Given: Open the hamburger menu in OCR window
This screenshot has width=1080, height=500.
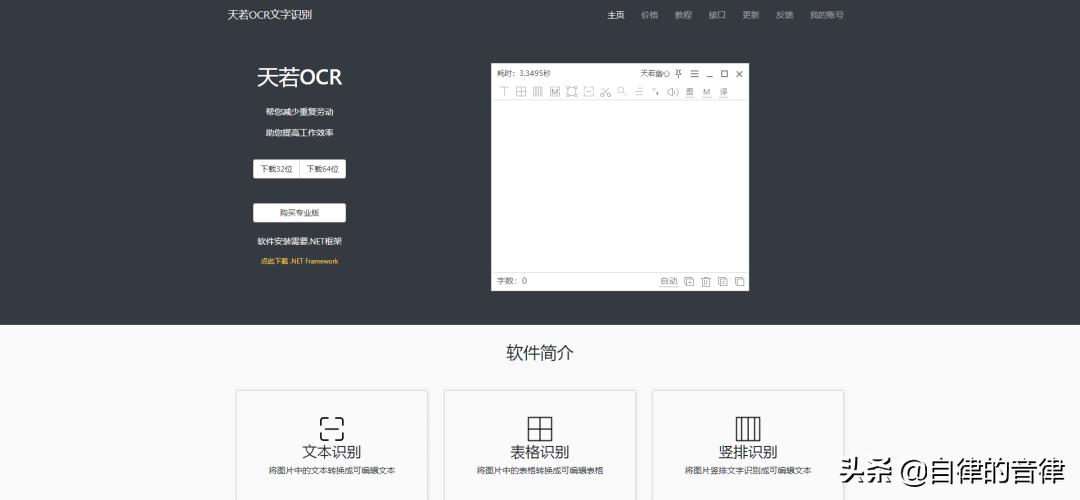Looking at the screenshot, I should click(x=694, y=74).
